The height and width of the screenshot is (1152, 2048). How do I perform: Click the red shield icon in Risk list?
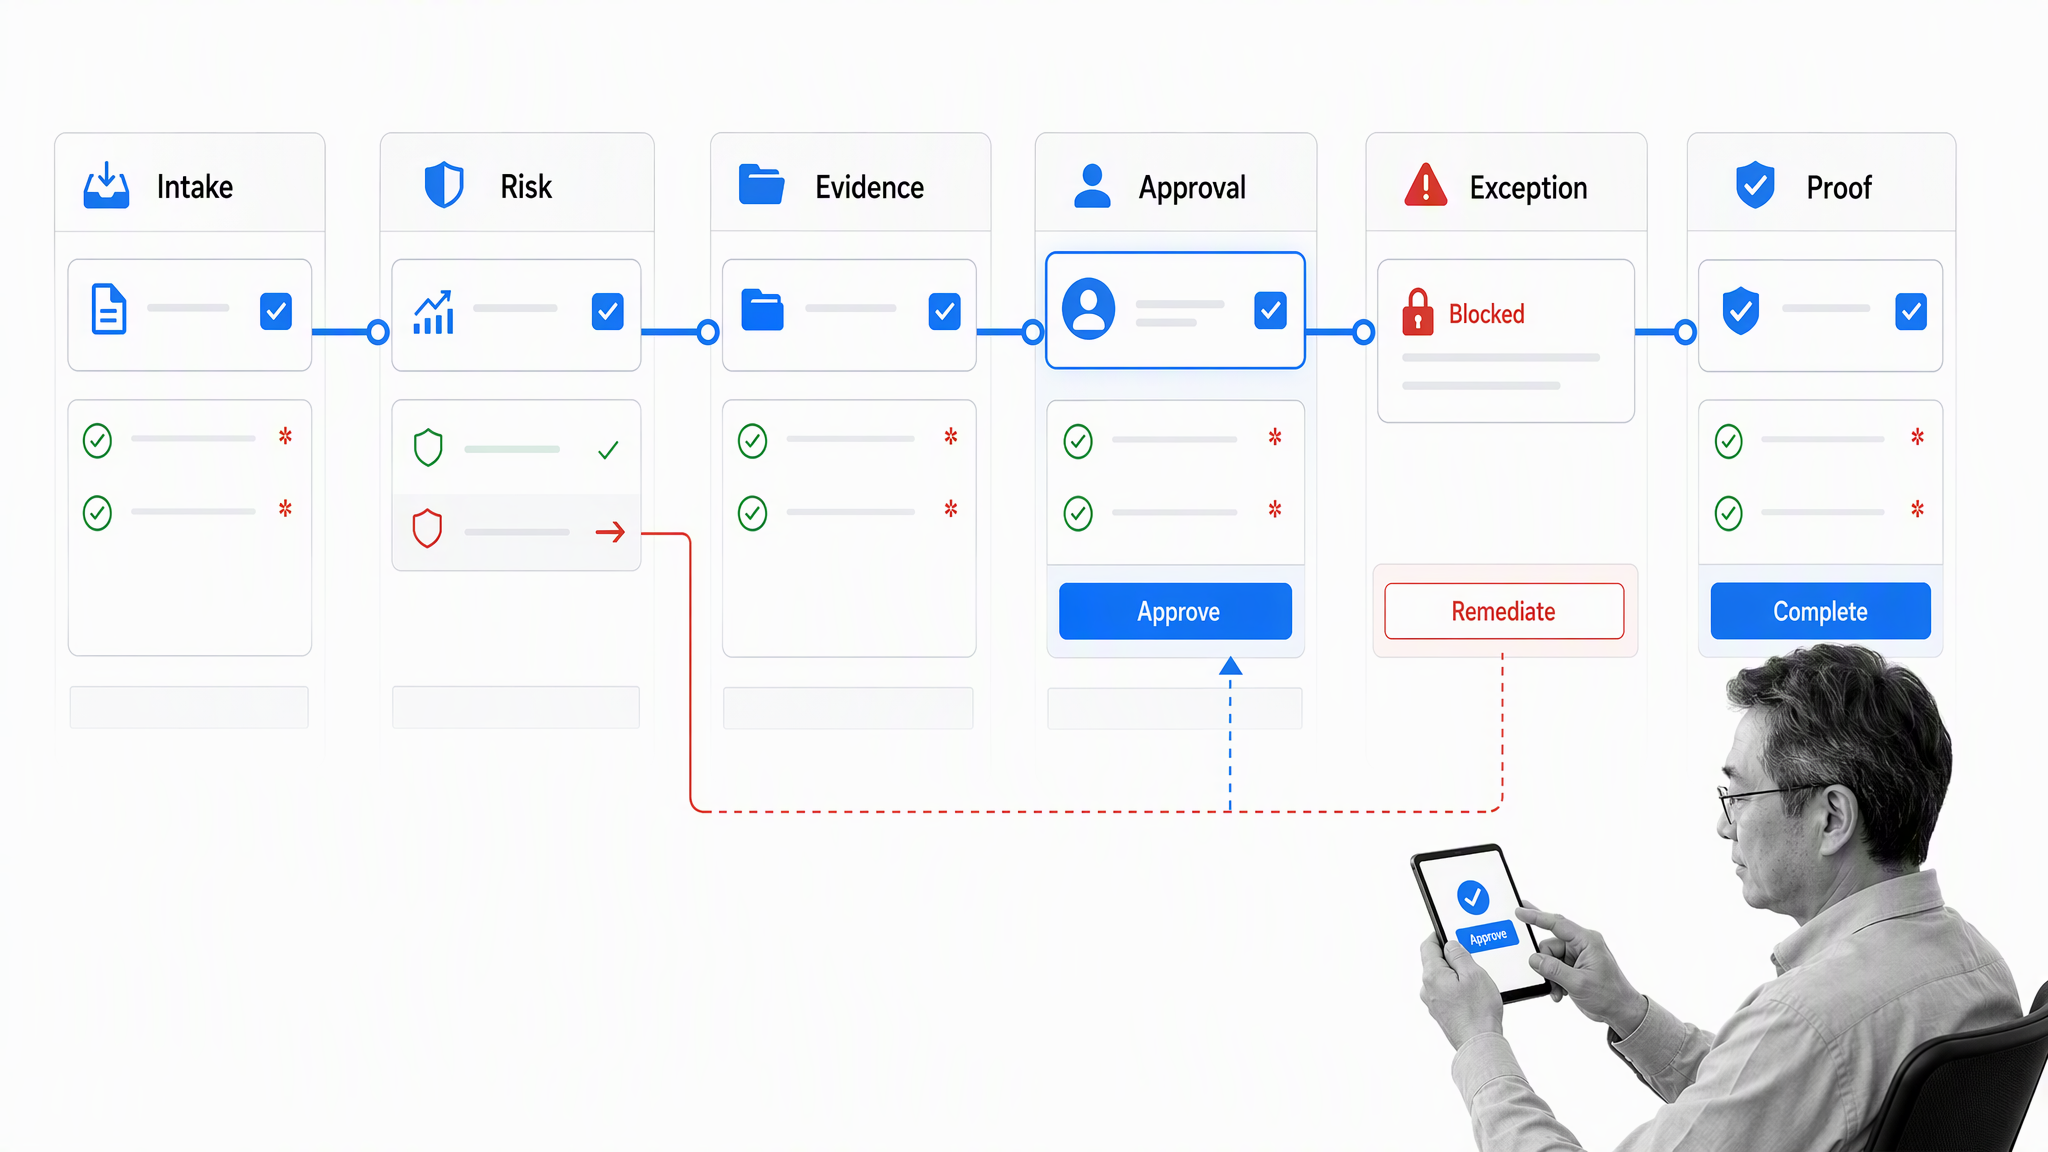pos(427,528)
